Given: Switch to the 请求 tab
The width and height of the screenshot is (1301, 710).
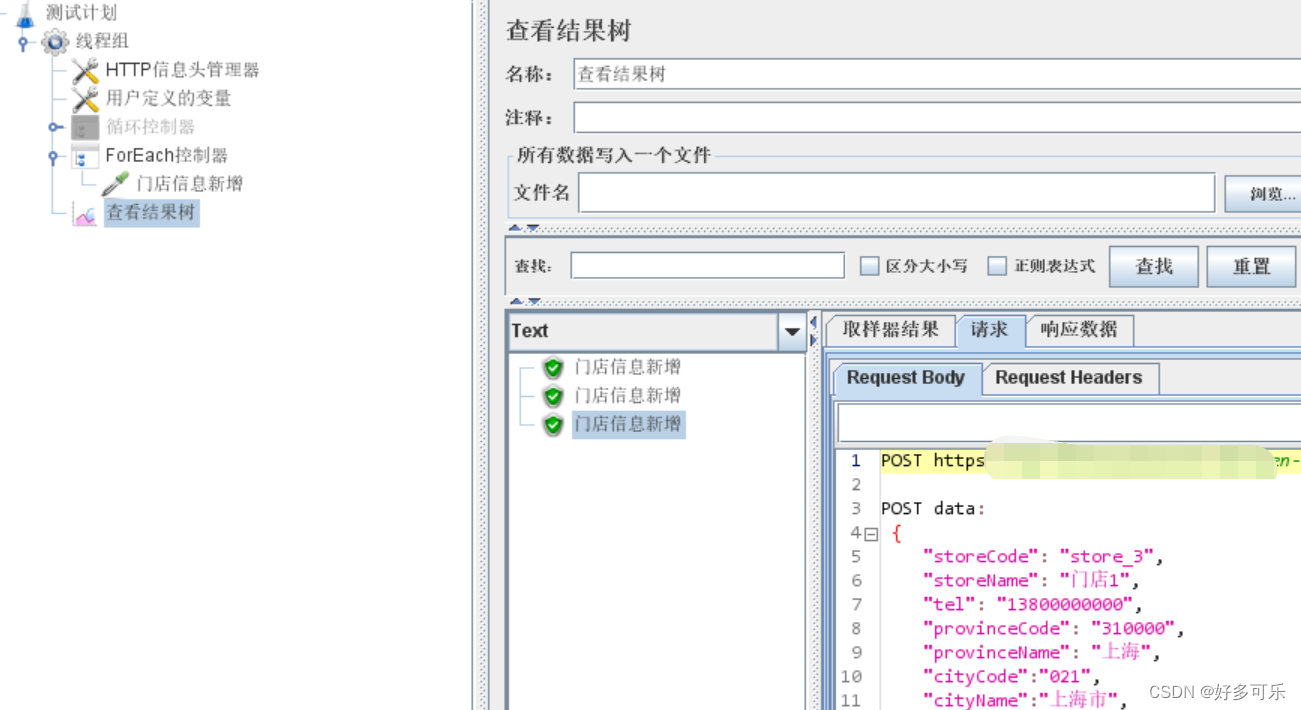Looking at the screenshot, I should click(990, 330).
